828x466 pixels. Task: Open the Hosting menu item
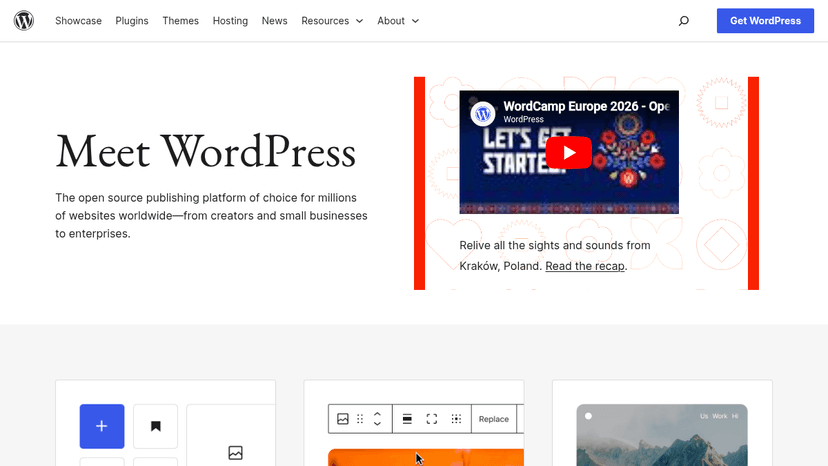pyautogui.click(x=230, y=21)
